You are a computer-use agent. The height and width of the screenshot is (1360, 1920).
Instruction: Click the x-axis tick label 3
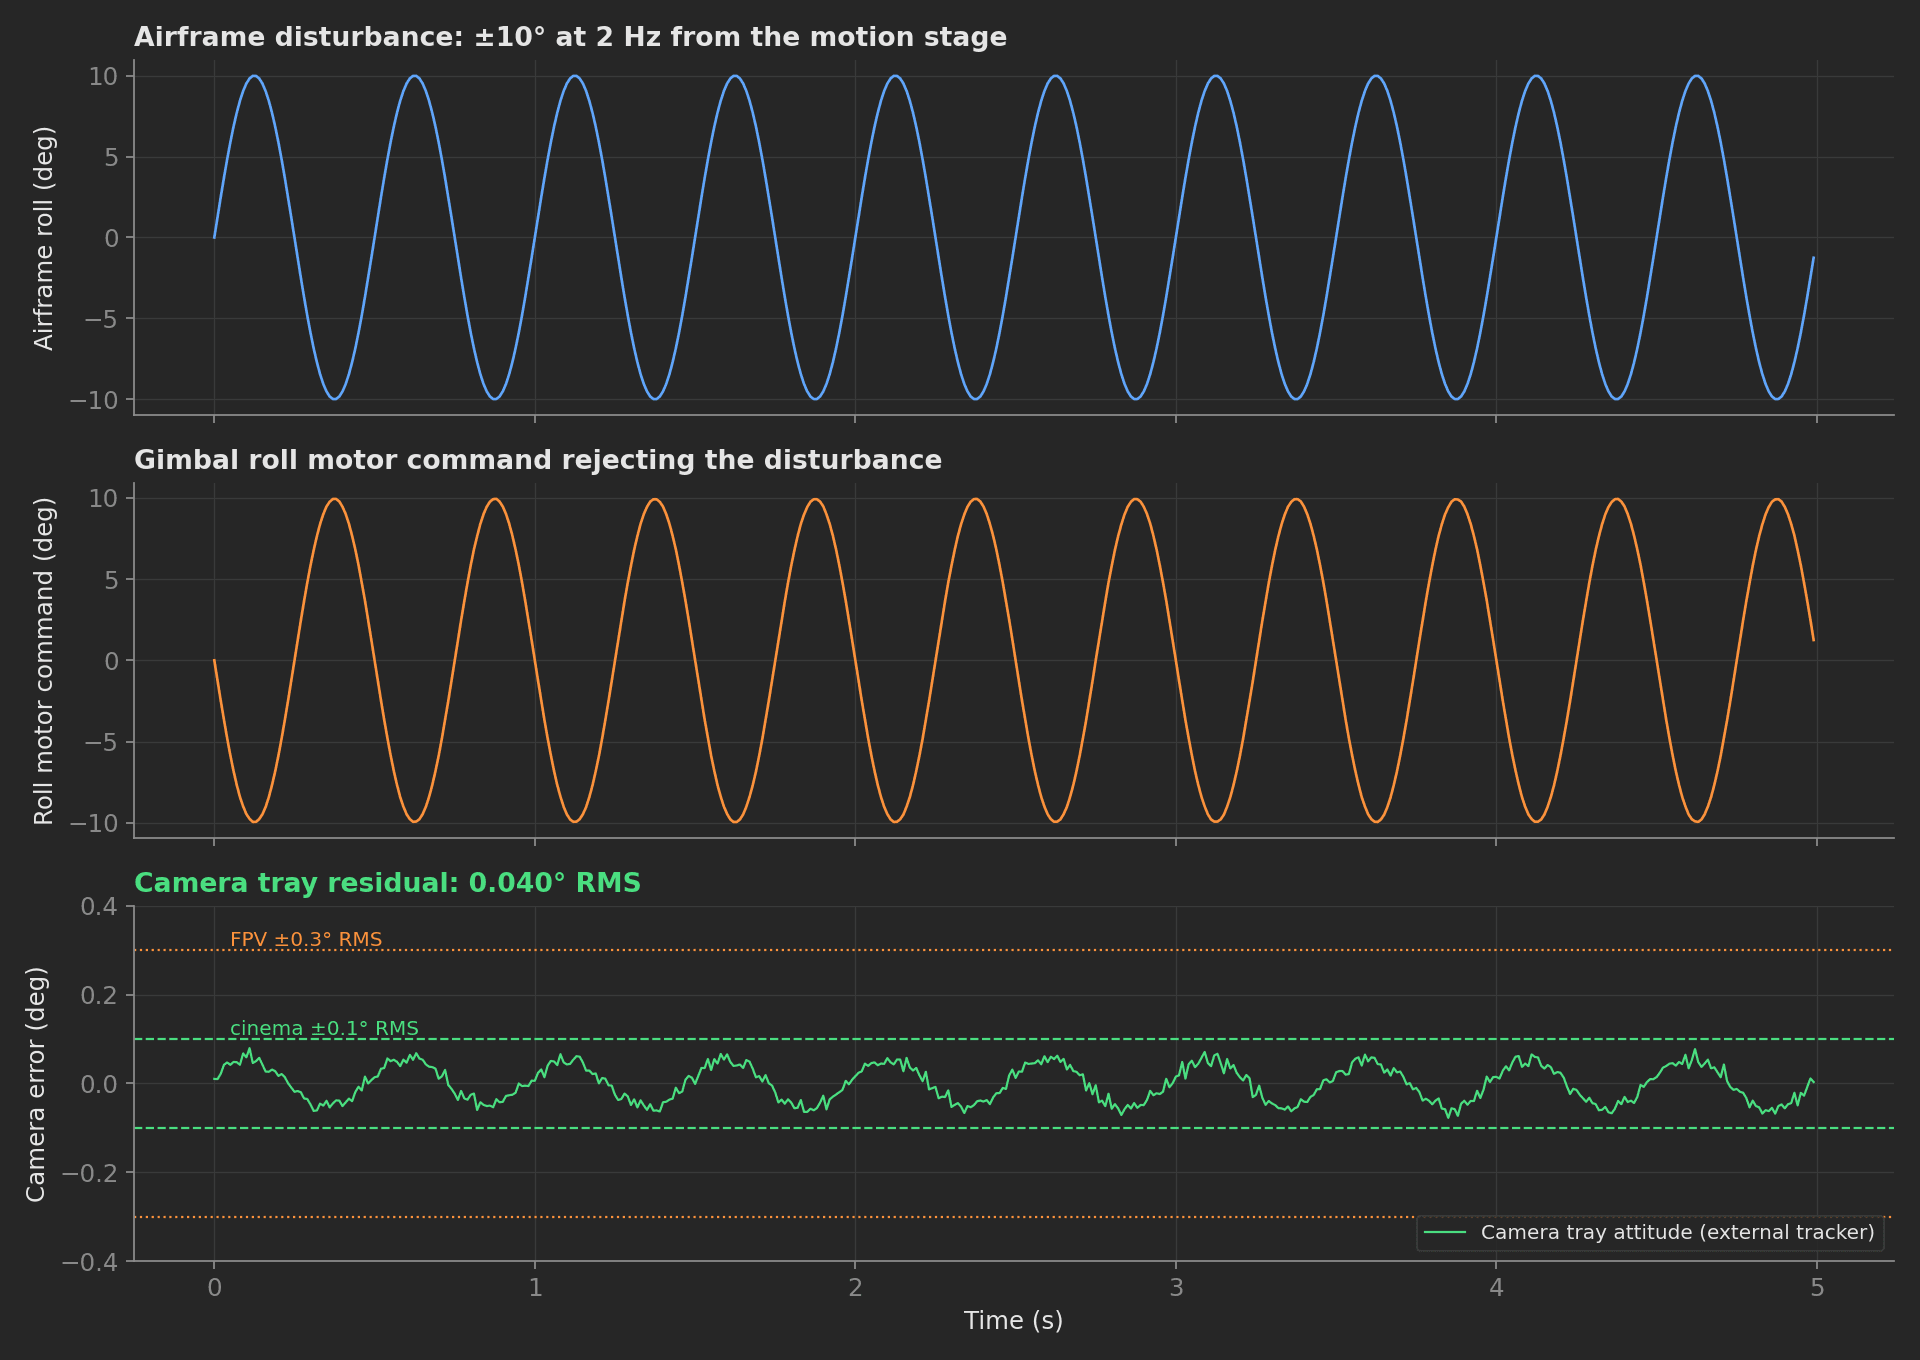[x=1176, y=1287]
